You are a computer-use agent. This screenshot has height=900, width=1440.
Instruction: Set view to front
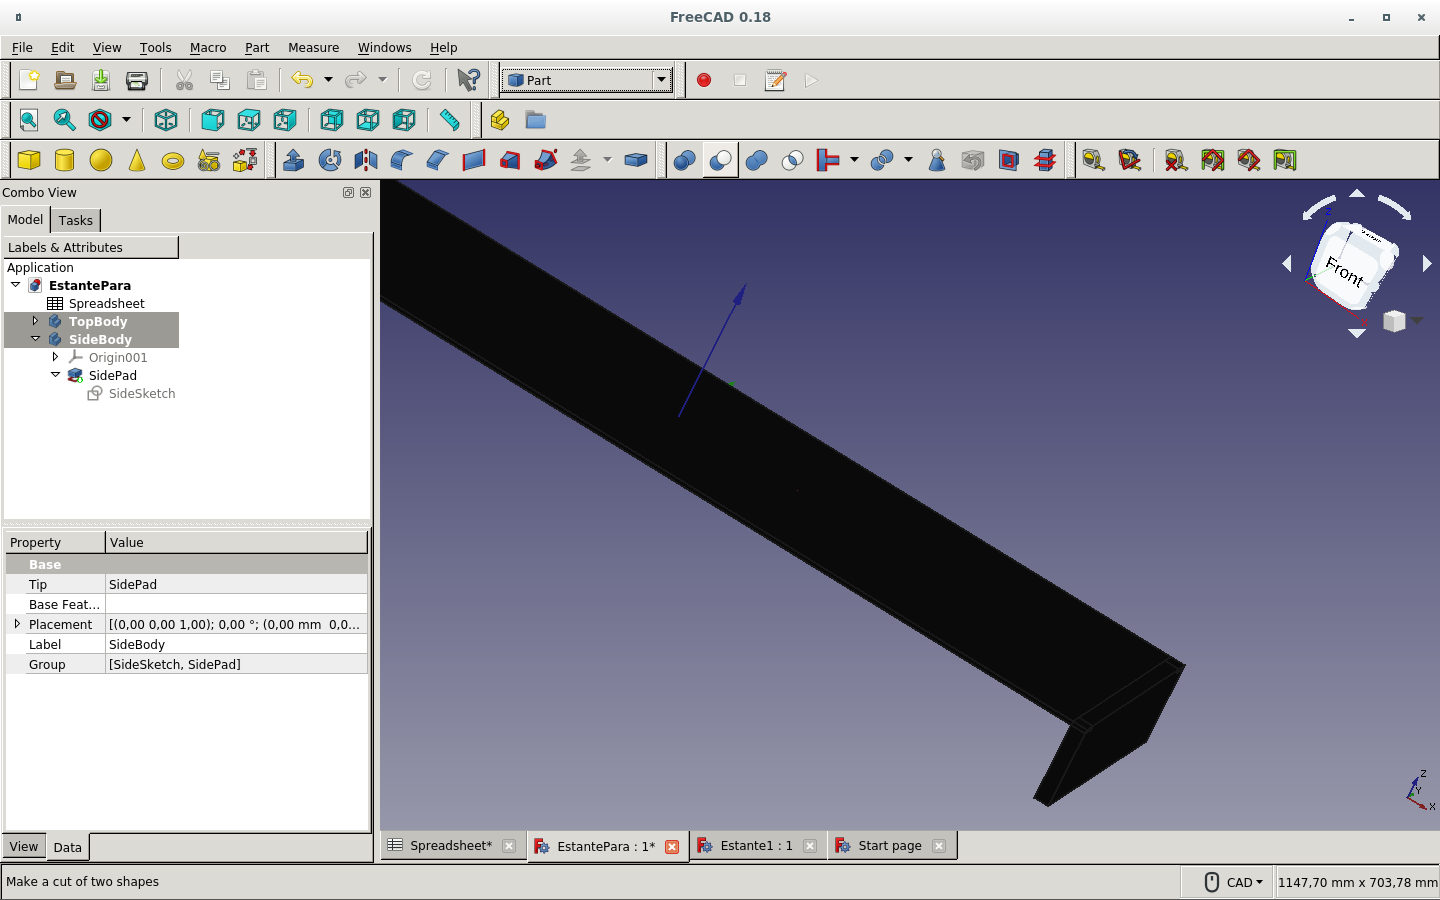click(212, 120)
